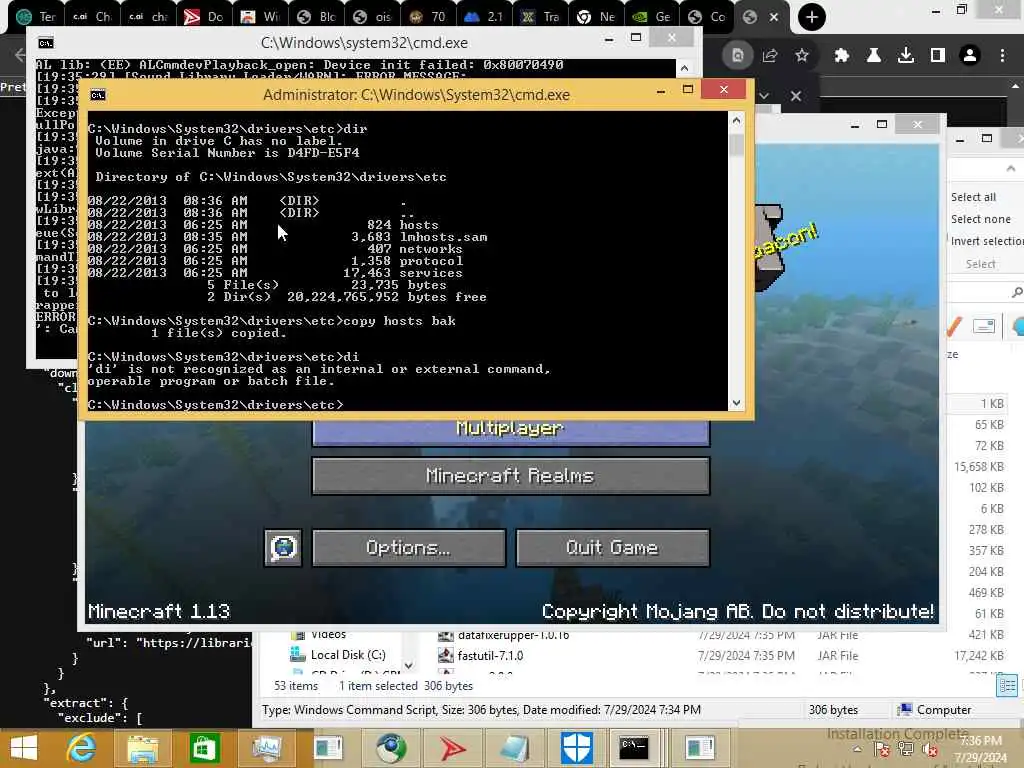
Task: Switch to the 'Do' browser tab
Action: click(x=204, y=17)
